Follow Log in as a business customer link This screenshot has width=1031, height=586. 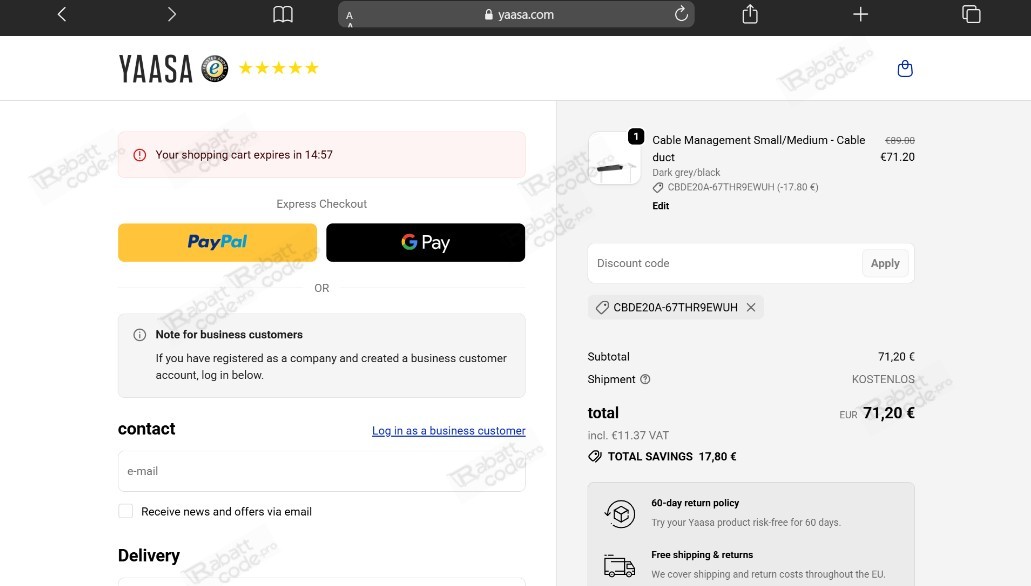pyautogui.click(x=448, y=431)
